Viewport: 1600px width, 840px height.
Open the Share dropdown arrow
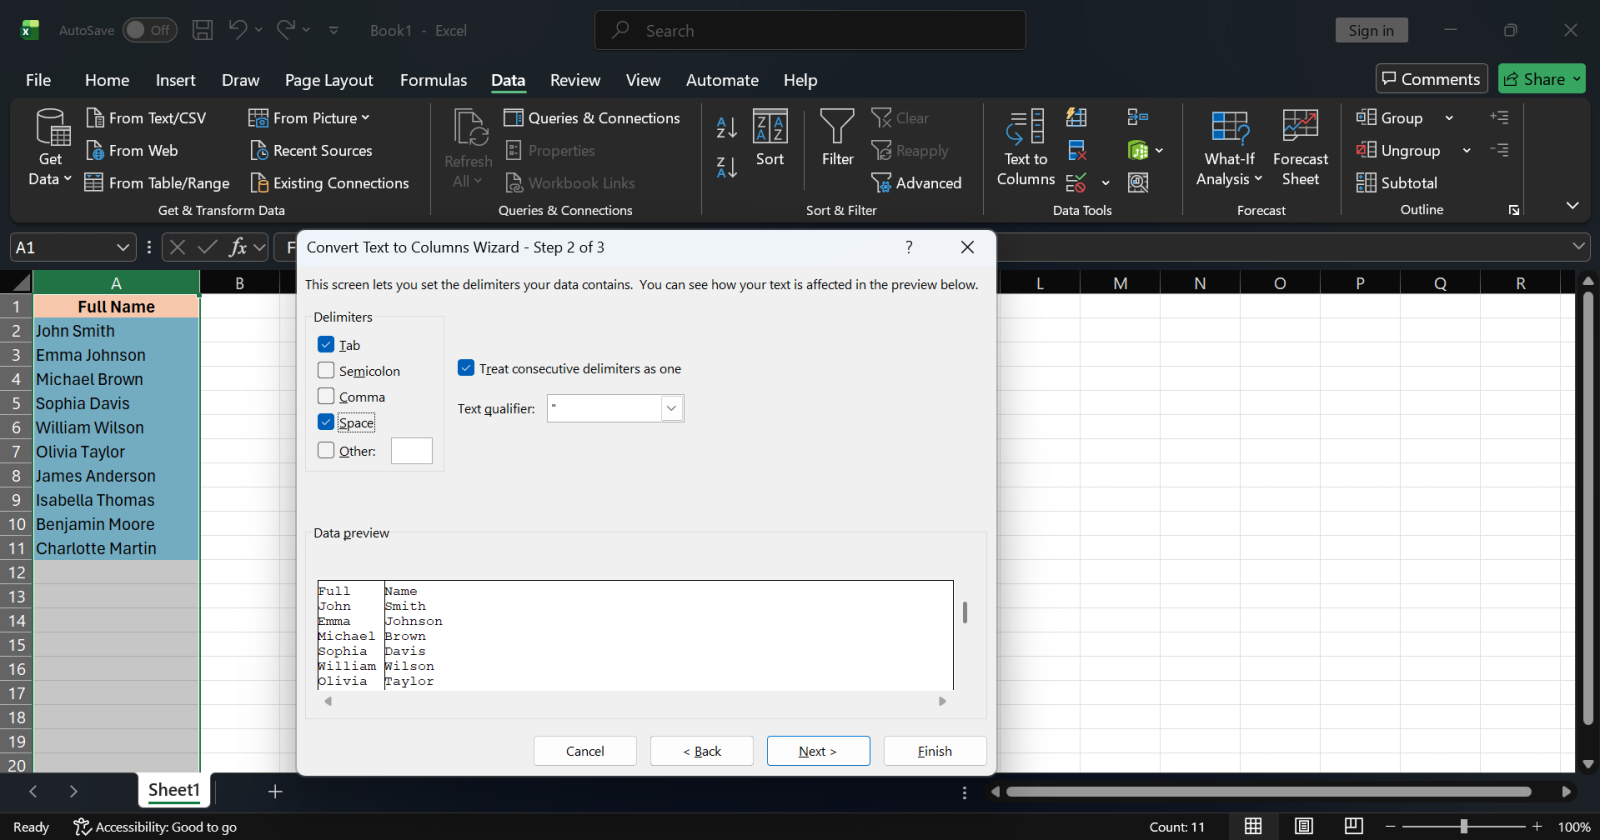(x=1577, y=79)
